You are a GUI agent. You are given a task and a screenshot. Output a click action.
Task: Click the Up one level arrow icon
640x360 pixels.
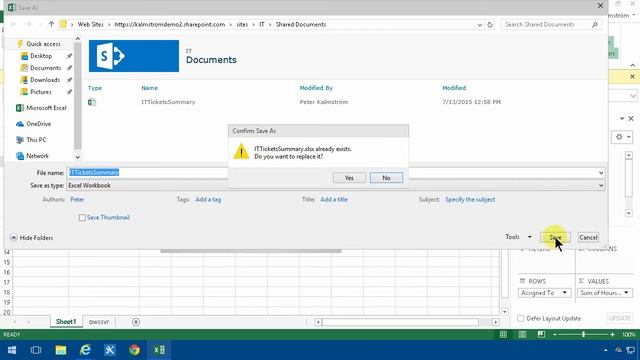(51, 24)
